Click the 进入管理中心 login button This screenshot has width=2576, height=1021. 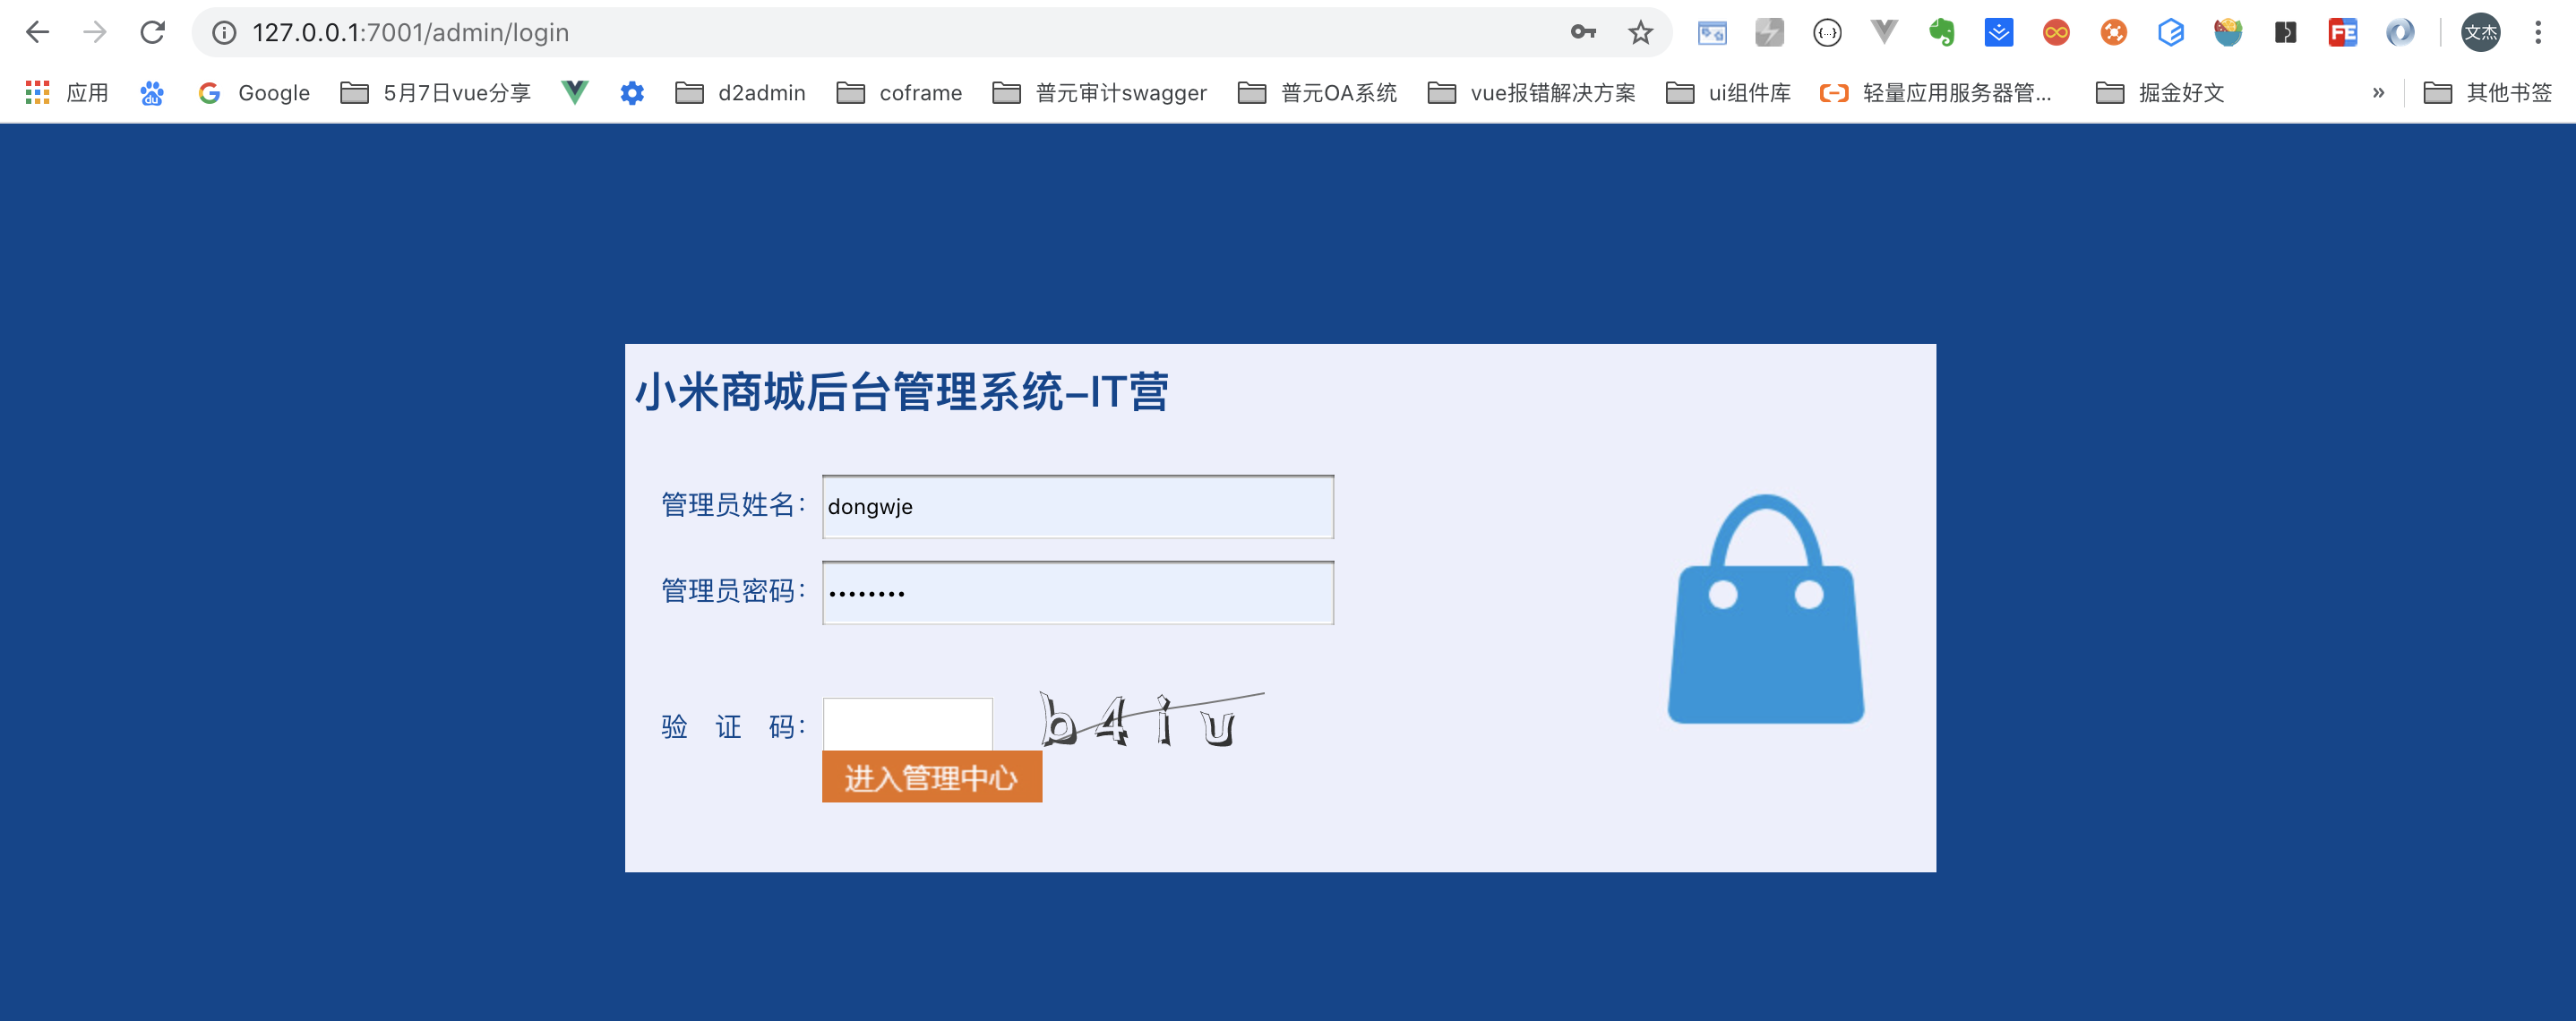tap(931, 777)
